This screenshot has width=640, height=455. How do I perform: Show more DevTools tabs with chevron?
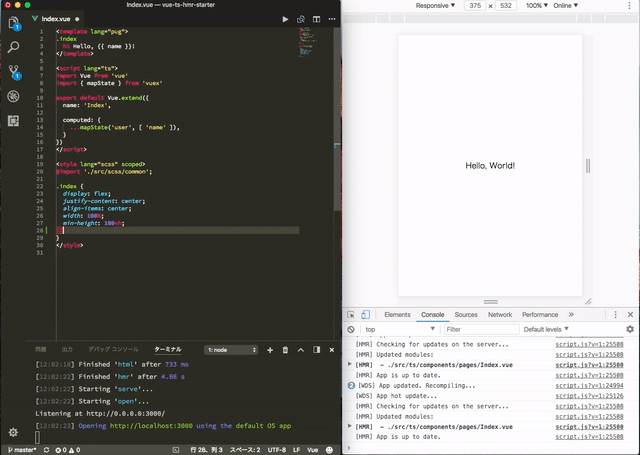(x=571, y=315)
